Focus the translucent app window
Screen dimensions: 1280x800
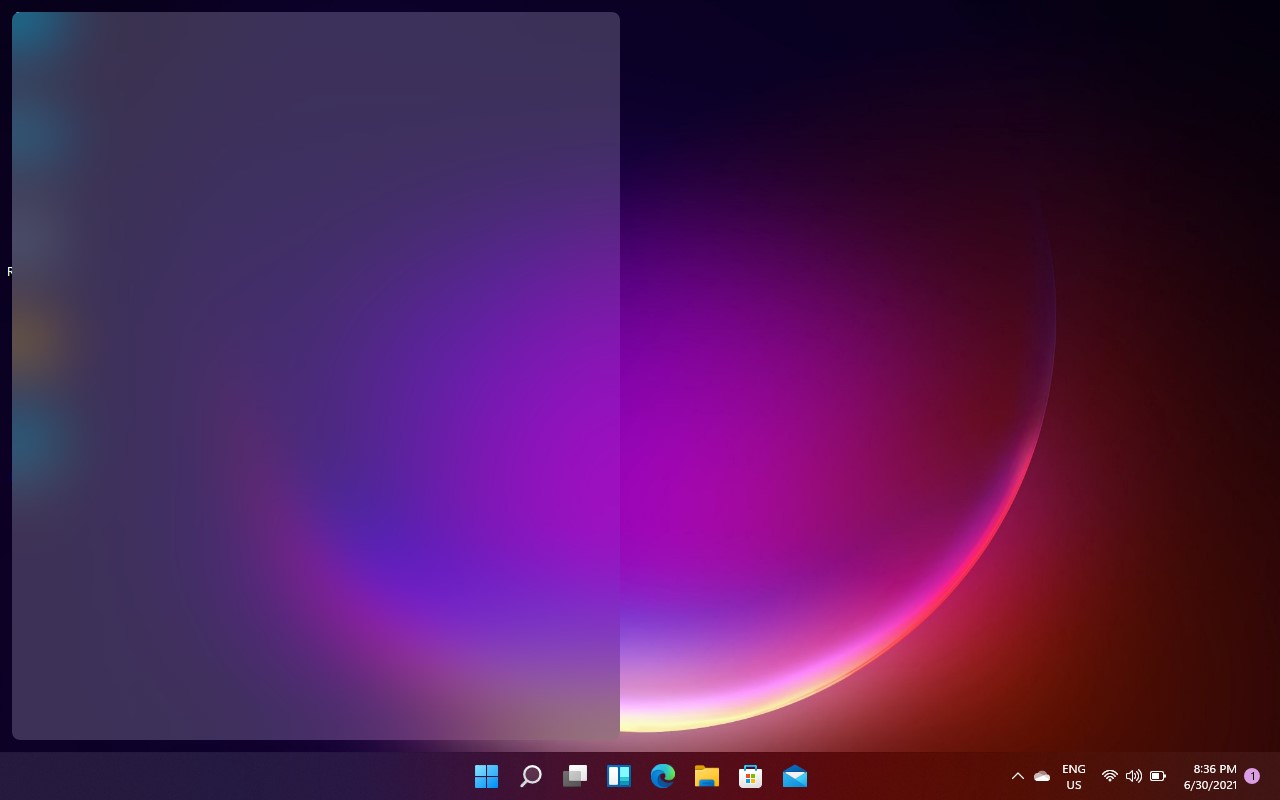pyautogui.click(x=315, y=375)
